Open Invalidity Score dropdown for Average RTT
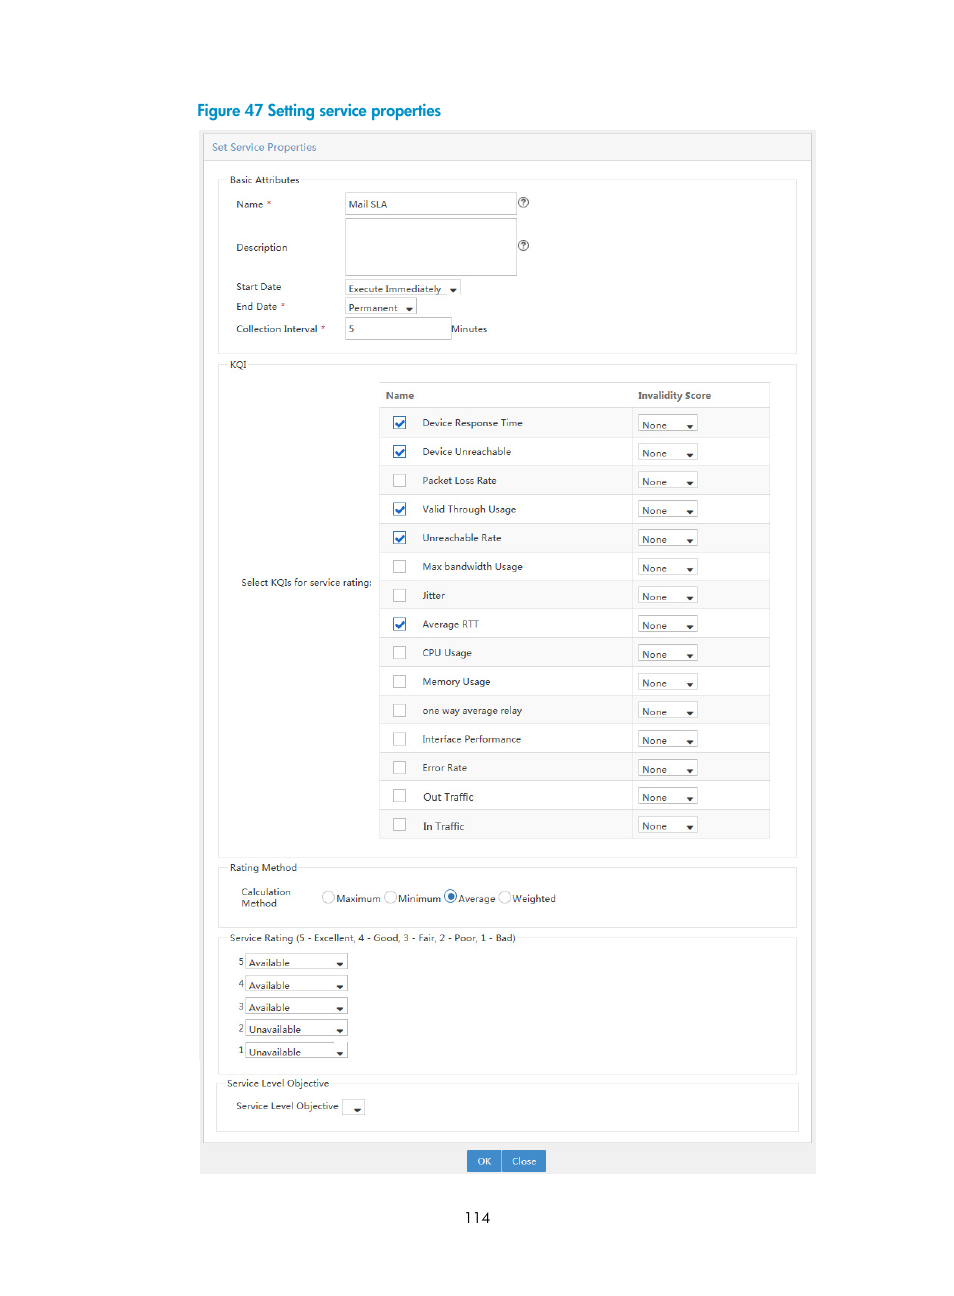Viewport: 954px width, 1296px height. [x=668, y=625]
